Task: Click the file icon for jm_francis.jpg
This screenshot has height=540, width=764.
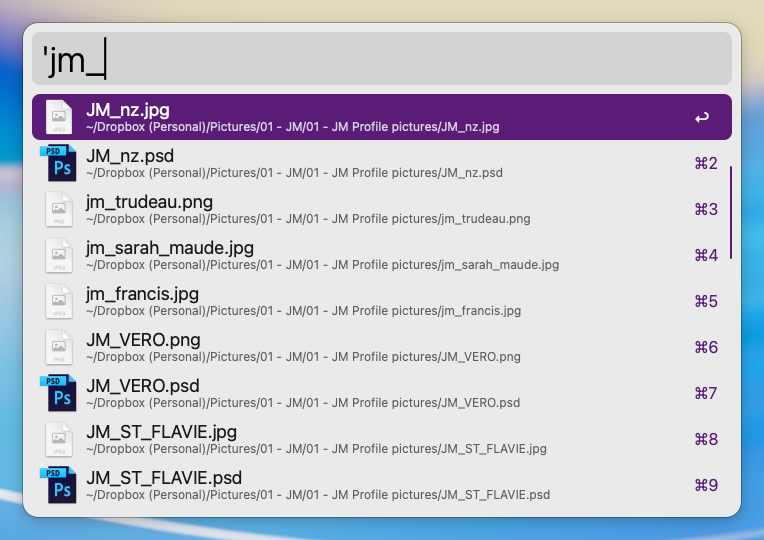Action: (x=59, y=302)
